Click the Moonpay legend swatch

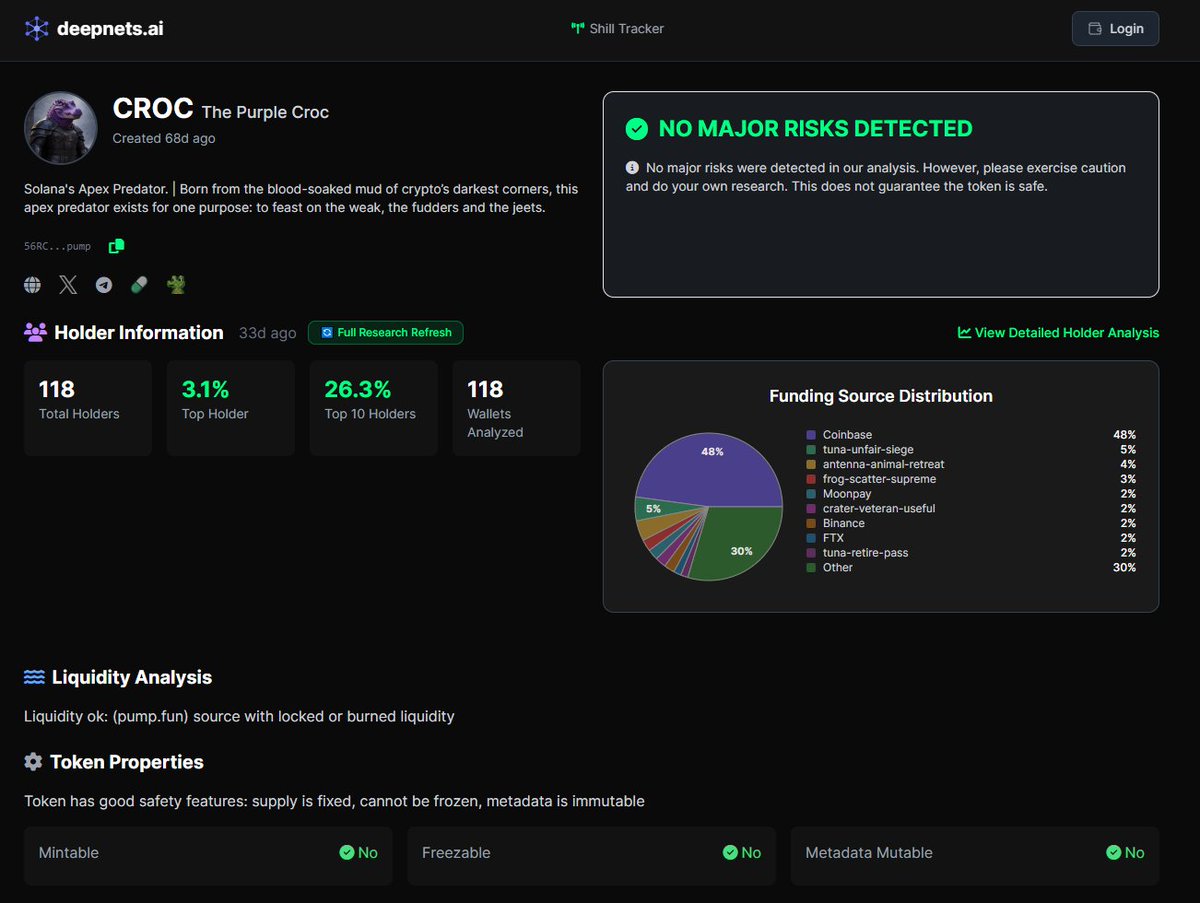pyautogui.click(x=811, y=494)
